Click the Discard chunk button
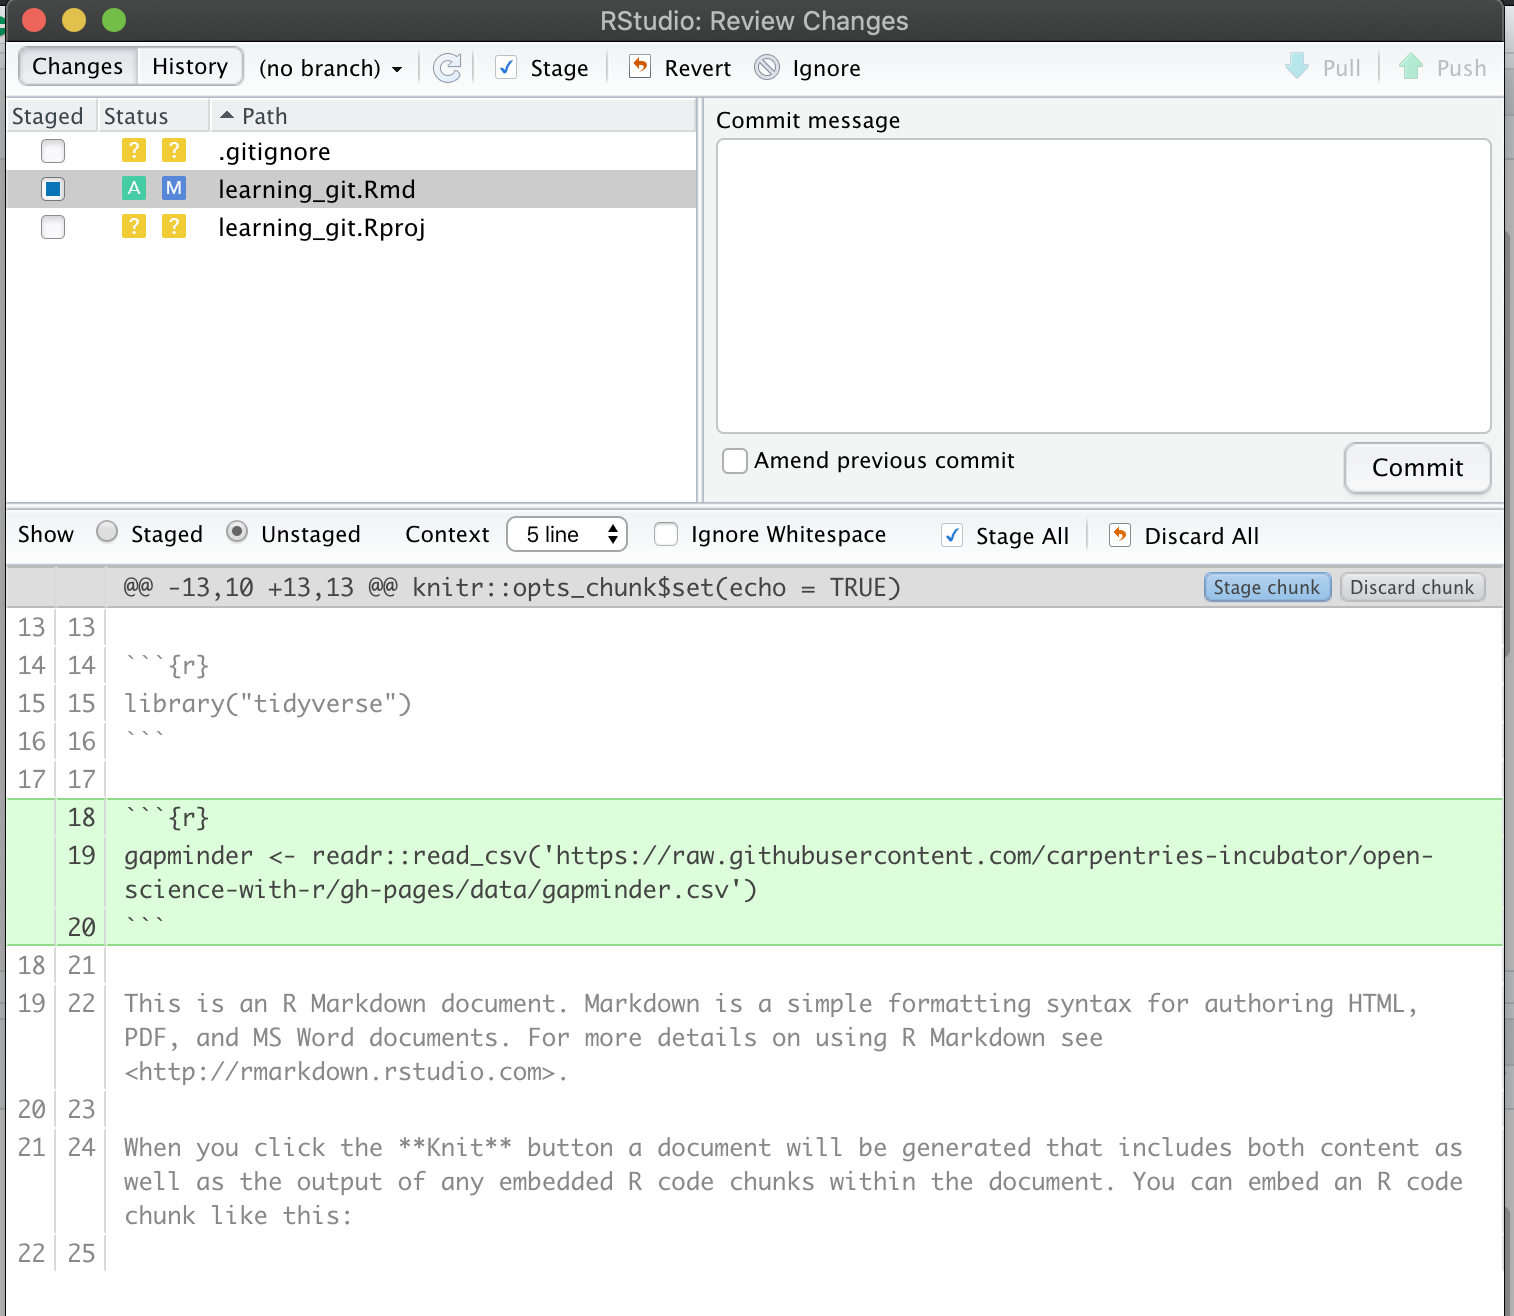 [x=1412, y=587]
